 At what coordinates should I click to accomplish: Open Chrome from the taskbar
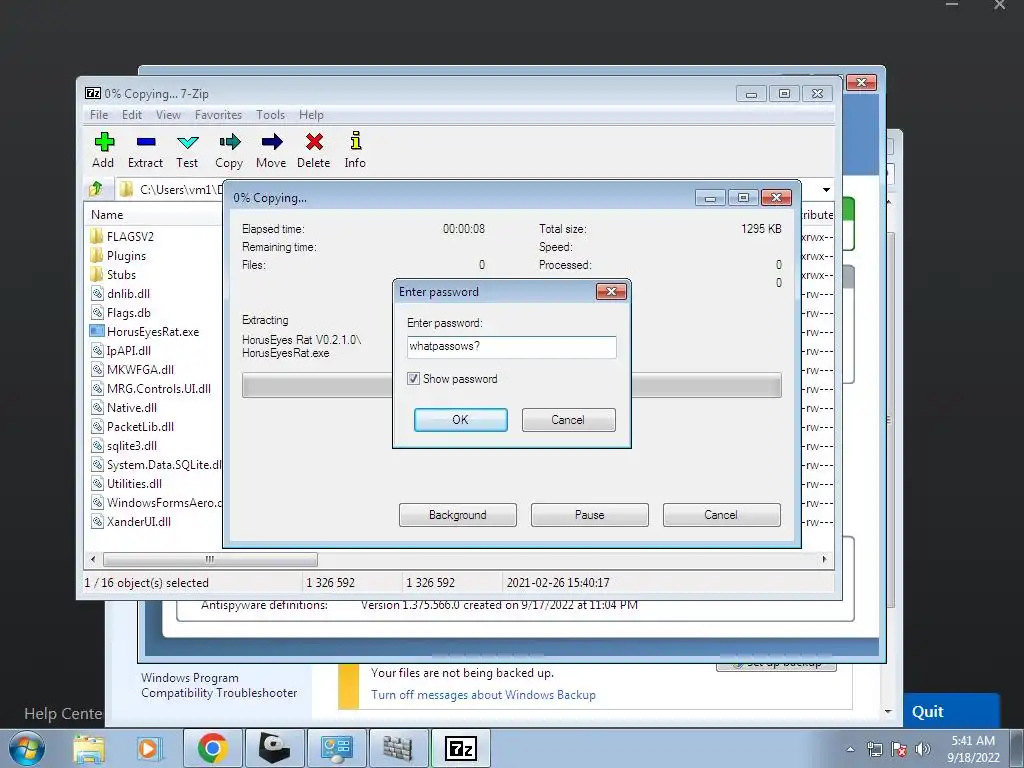[212, 748]
